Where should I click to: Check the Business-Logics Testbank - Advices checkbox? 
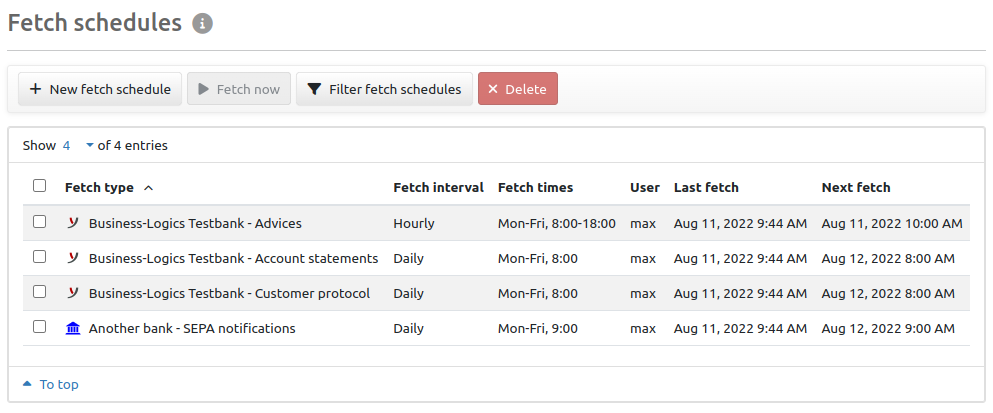coord(39,222)
